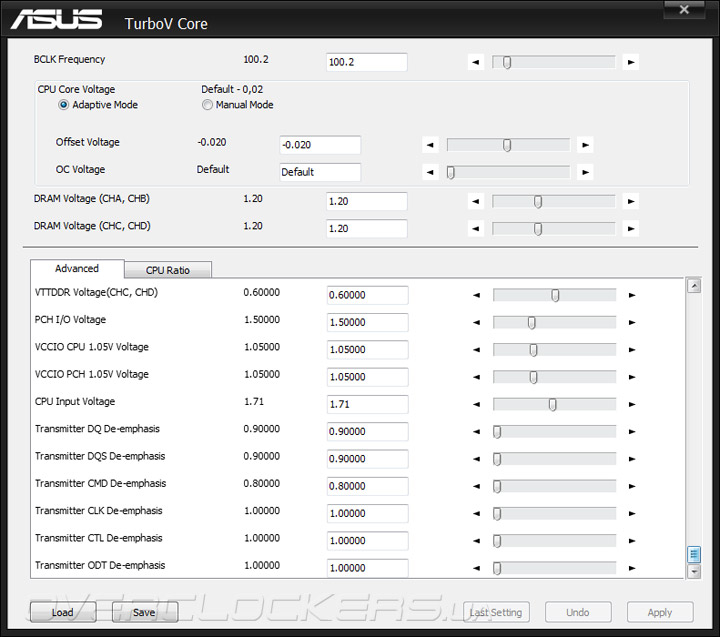Image resolution: width=720 pixels, height=637 pixels.
Task: Increase Transmitter CTL De-emphasis right arrow
Action: (632, 541)
